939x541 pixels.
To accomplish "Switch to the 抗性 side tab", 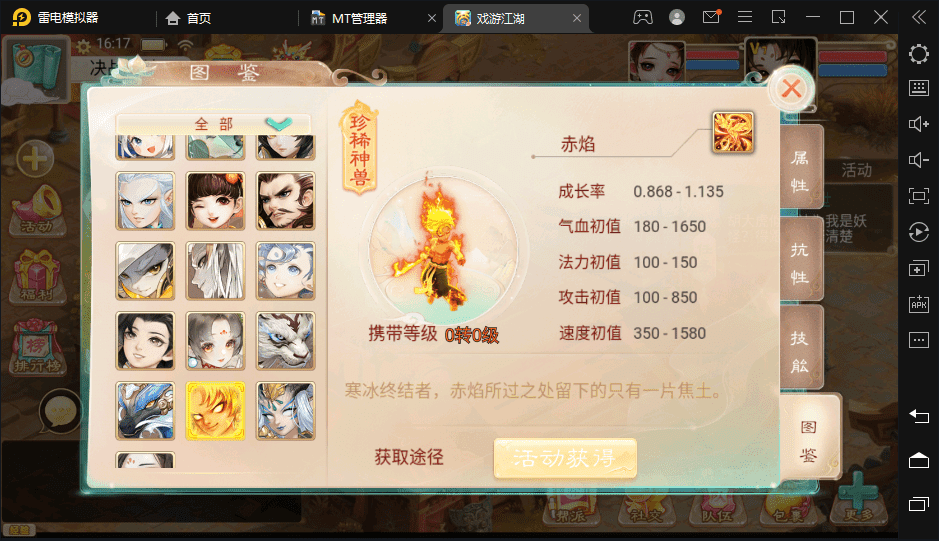I will coord(801,262).
